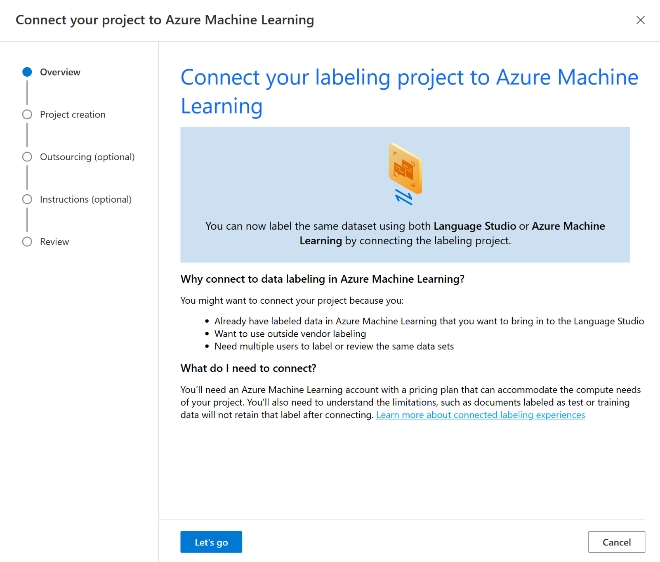Click the dialog title text at top
Image resolution: width=660 pixels, height=562 pixels.
[165, 20]
